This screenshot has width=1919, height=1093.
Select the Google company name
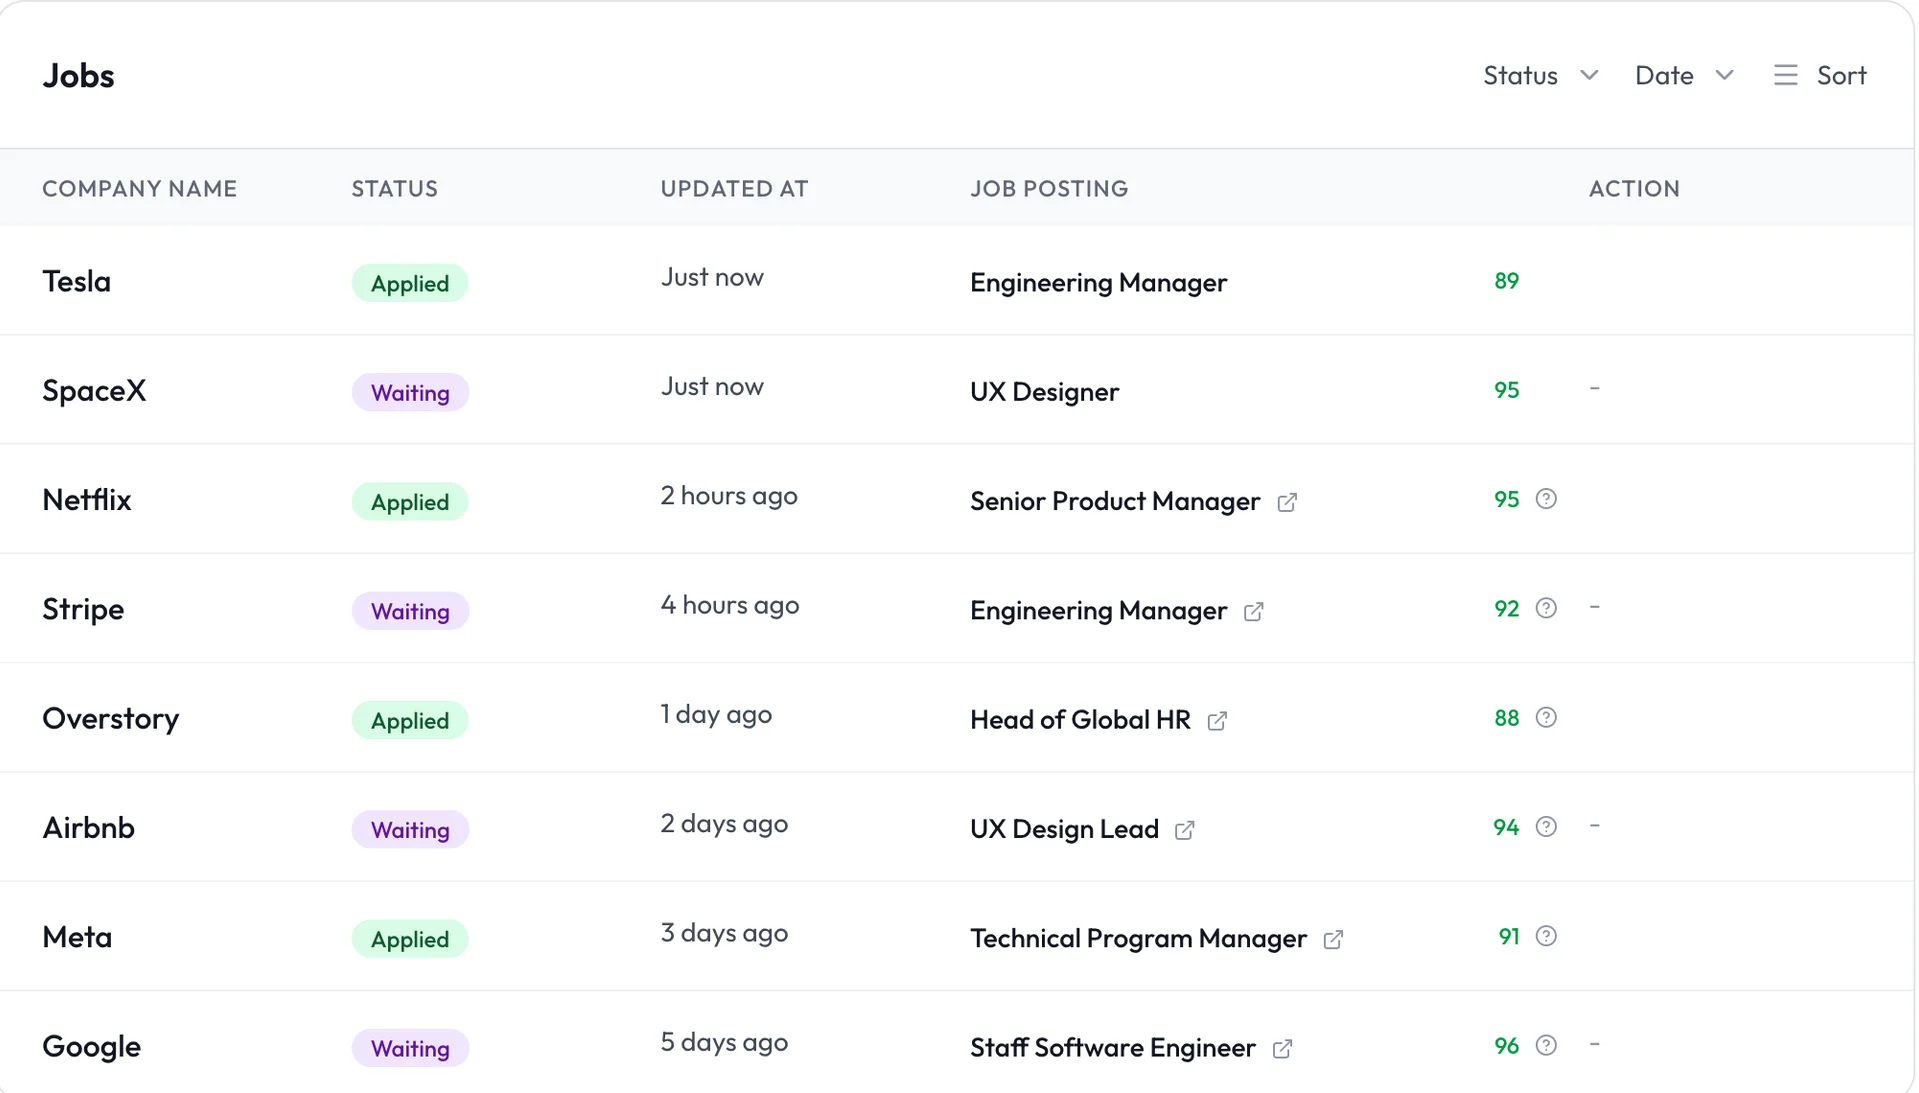pos(91,1046)
